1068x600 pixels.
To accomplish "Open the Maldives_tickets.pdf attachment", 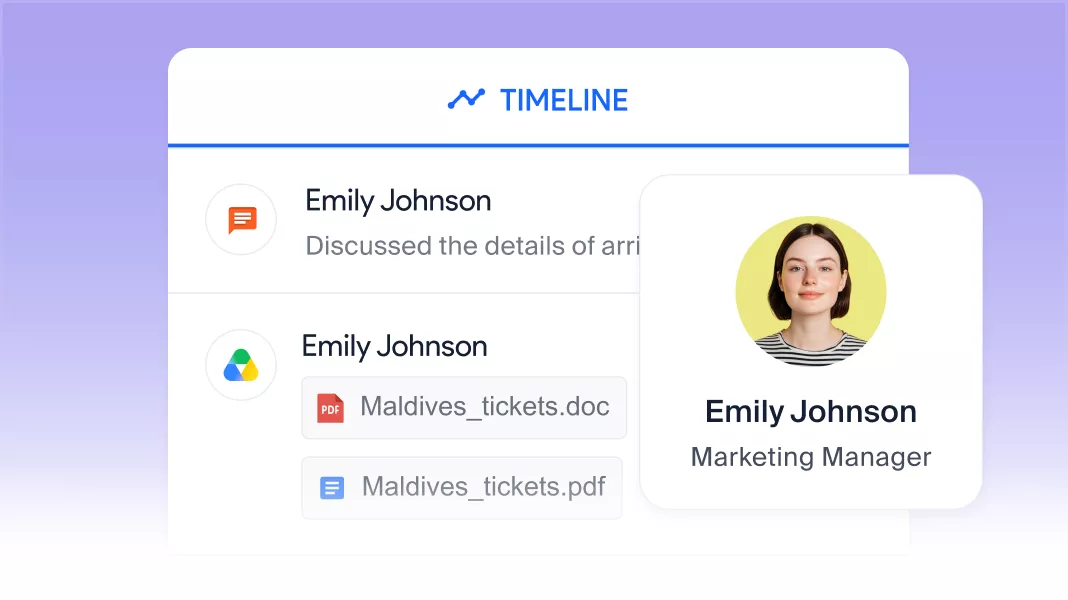I will pyautogui.click(x=462, y=488).
